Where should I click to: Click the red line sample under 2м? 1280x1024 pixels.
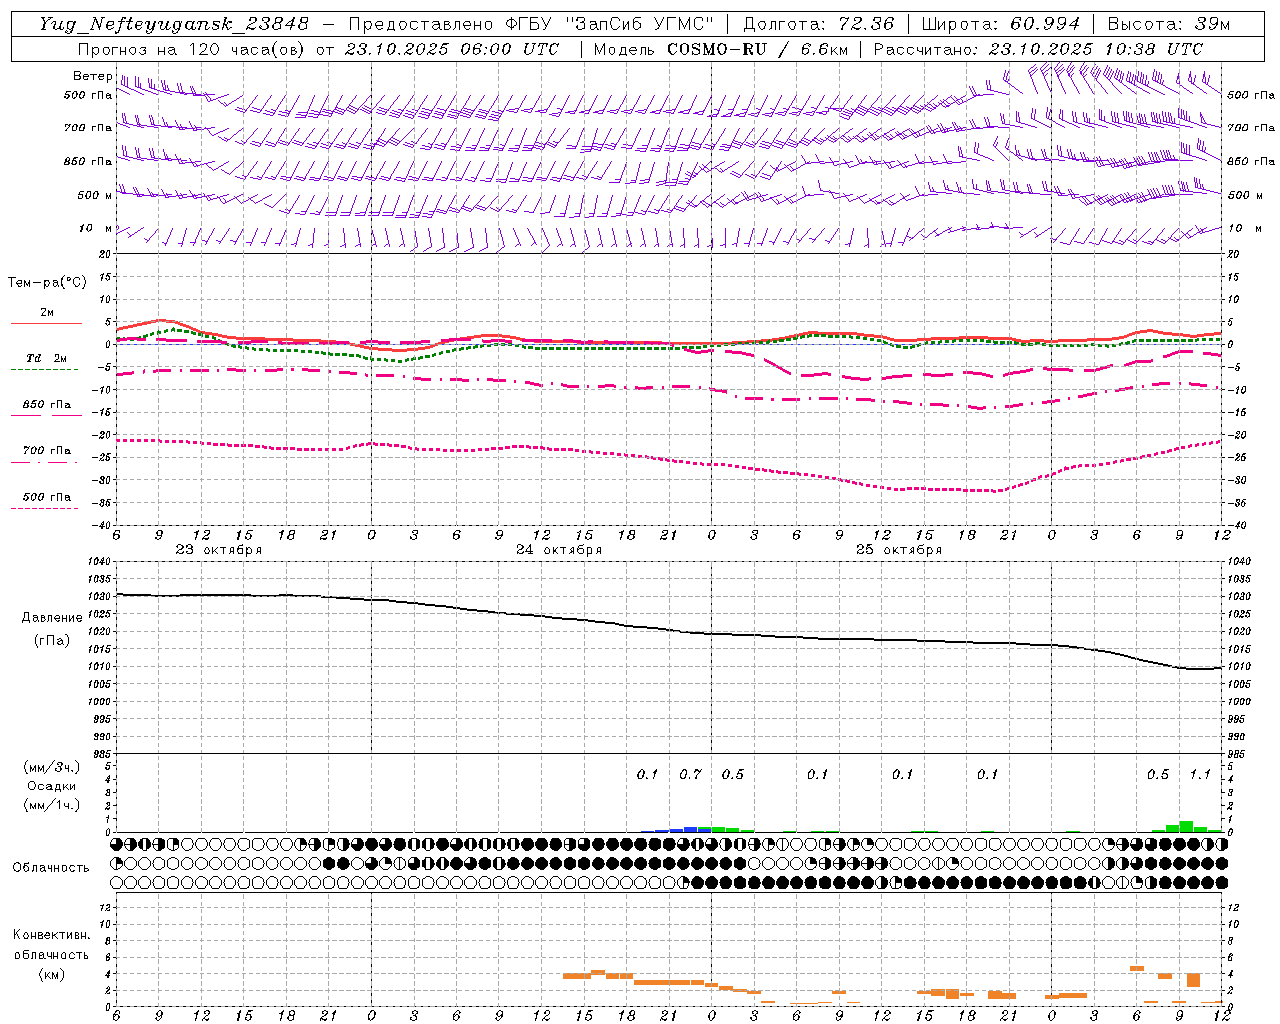click(46, 323)
